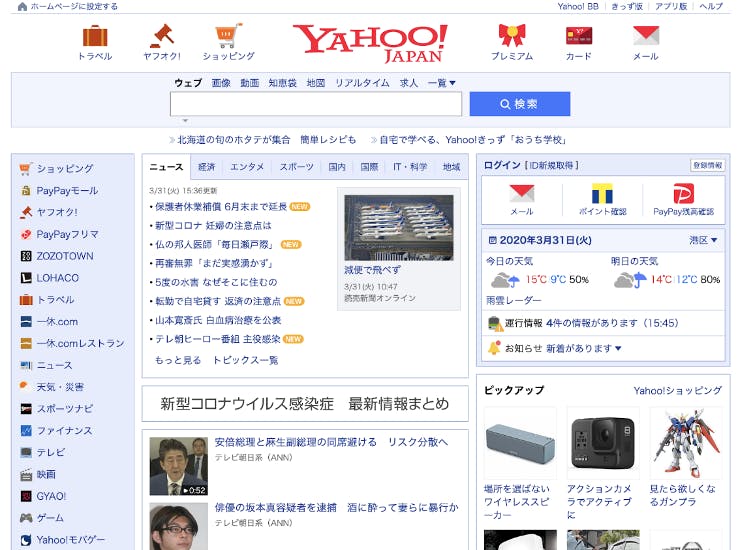Switch to the IT・科学 news tab
This screenshot has height=550, width=752.
click(410, 167)
